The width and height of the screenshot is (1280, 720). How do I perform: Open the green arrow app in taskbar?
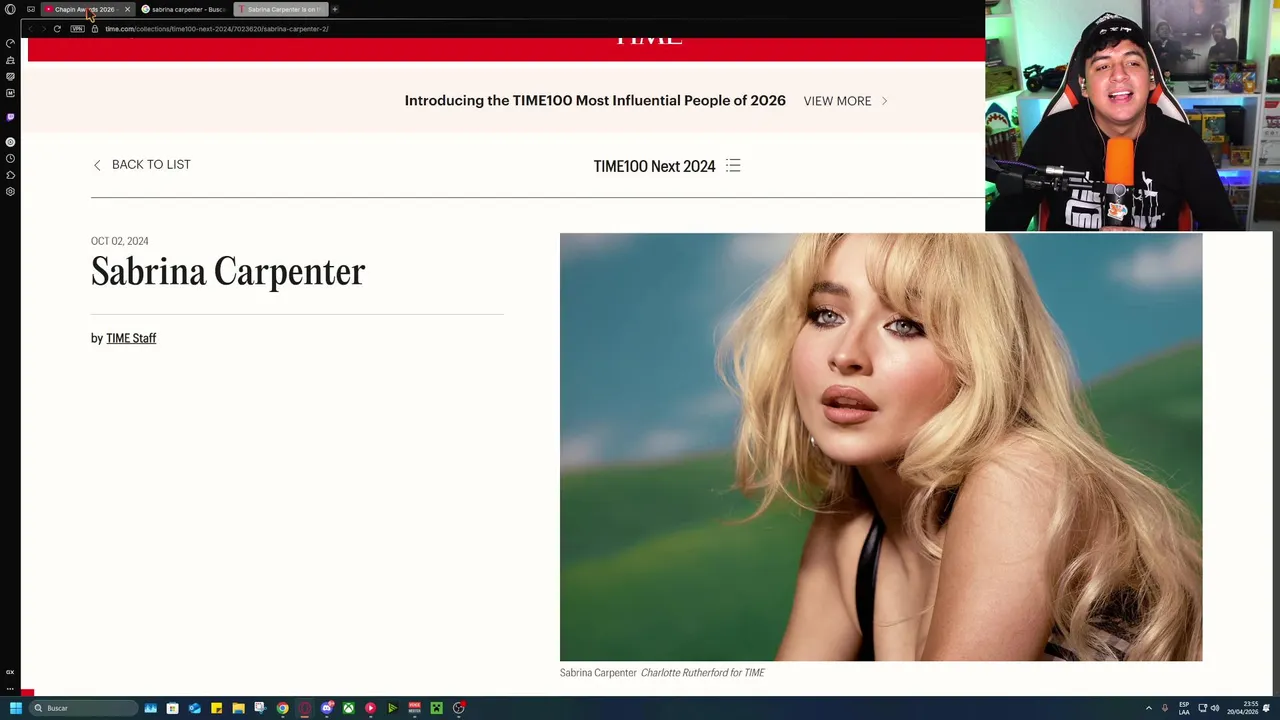[x=392, y=708]
